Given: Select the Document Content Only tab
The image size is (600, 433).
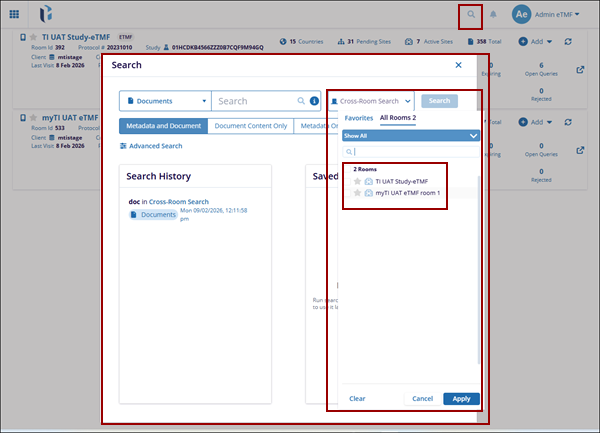Looking at the screenshot, I should coord(252,126).
